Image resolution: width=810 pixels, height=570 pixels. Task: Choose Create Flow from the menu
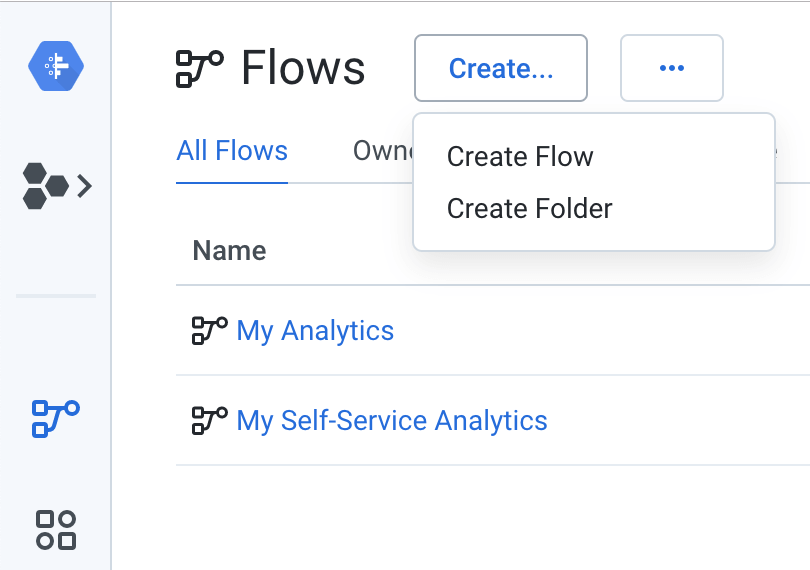tap(520, 157)
